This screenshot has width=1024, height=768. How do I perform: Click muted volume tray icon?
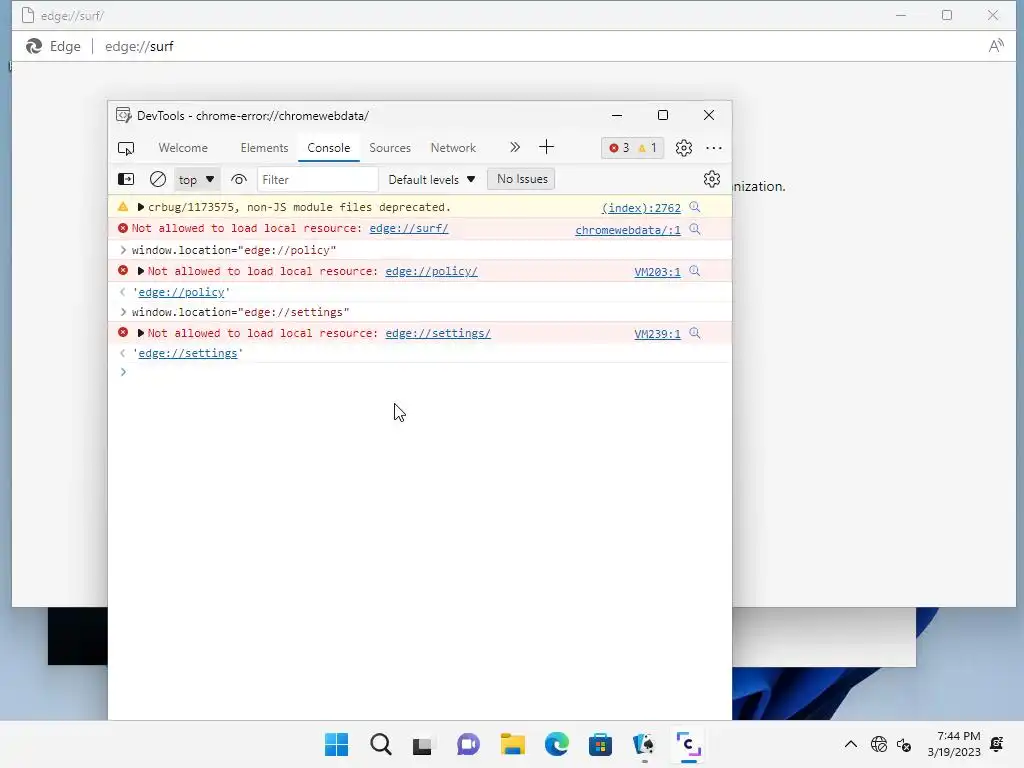pos(904,744)
